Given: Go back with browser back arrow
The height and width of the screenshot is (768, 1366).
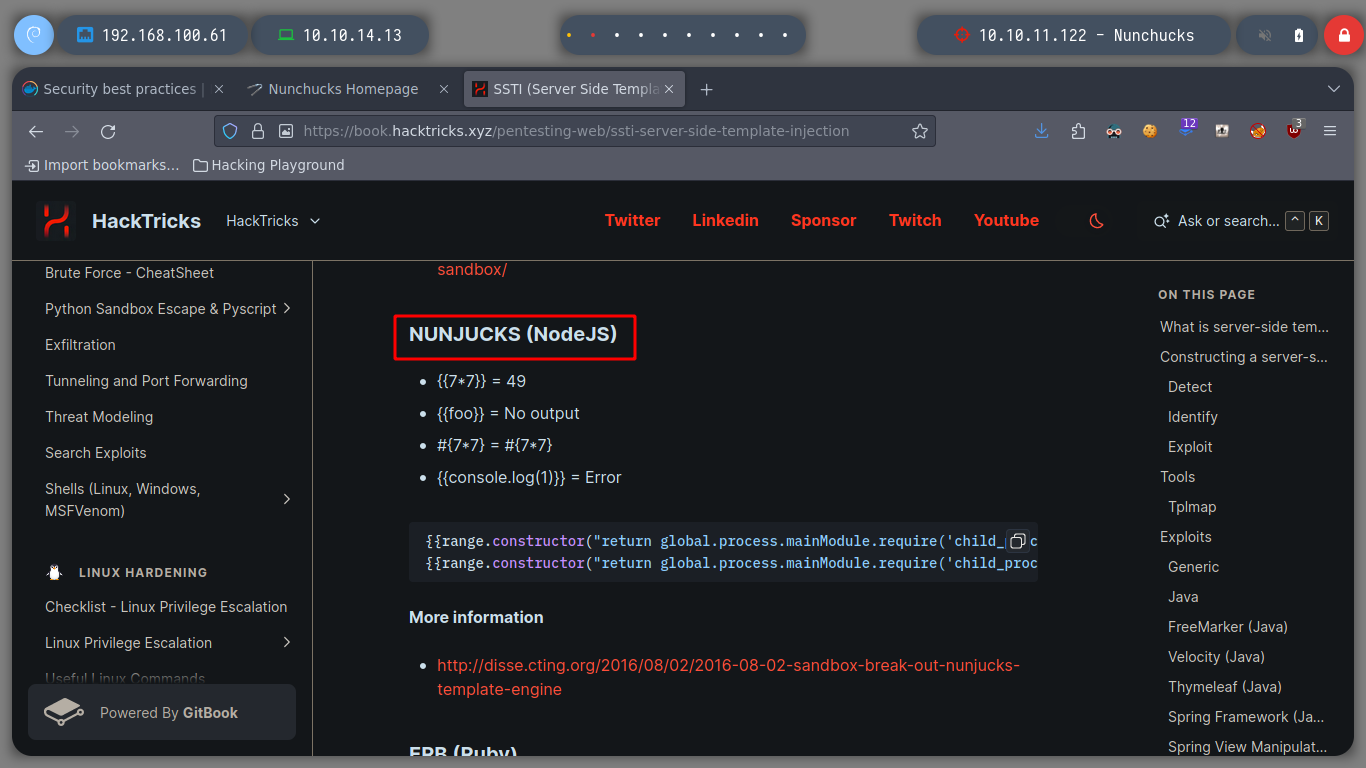Looking at the screenshot, I should point(36,131).
